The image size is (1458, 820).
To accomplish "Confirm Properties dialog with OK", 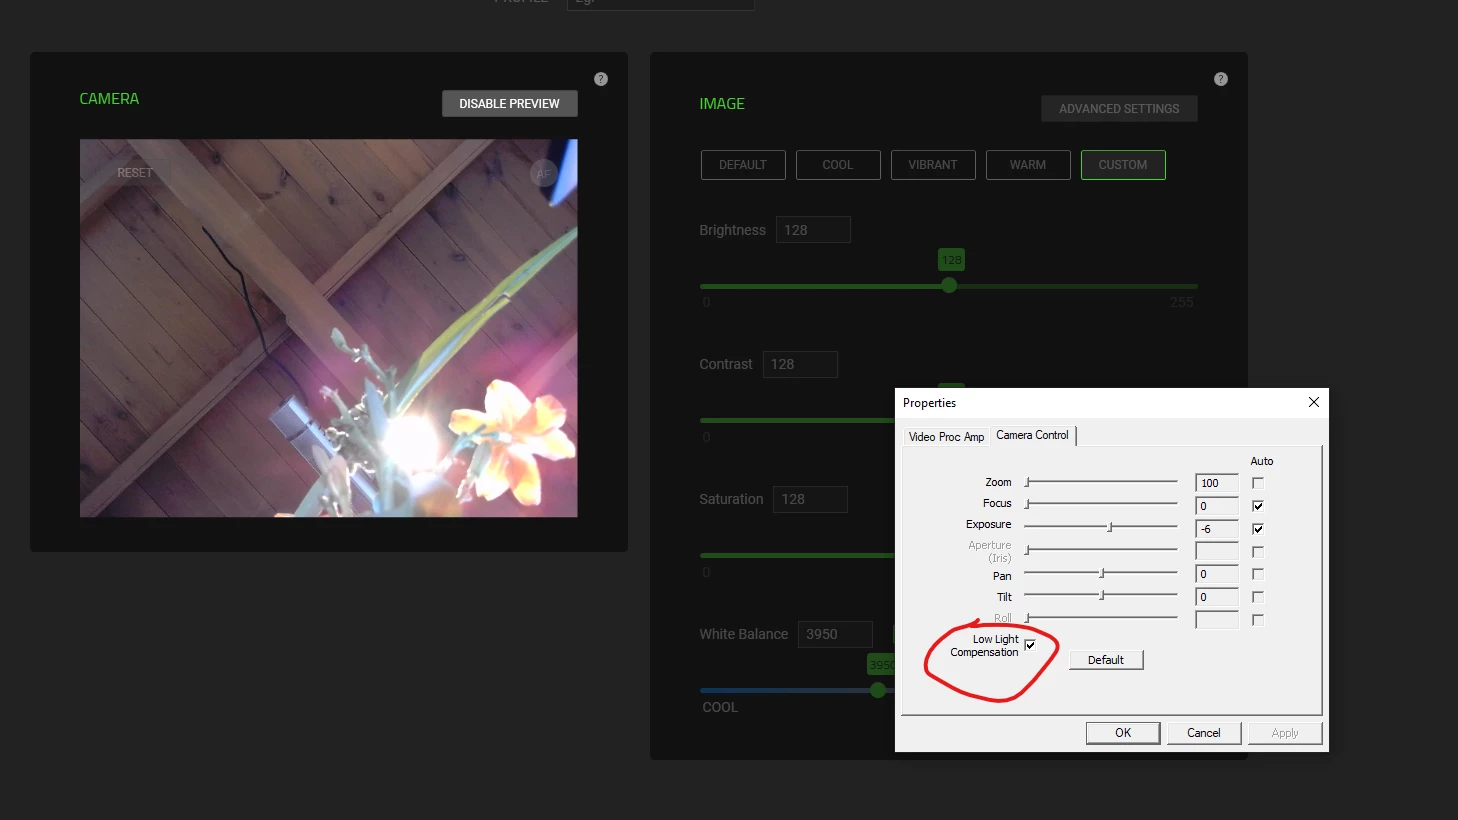I will pyautogui.click(x=1123, y=733).
